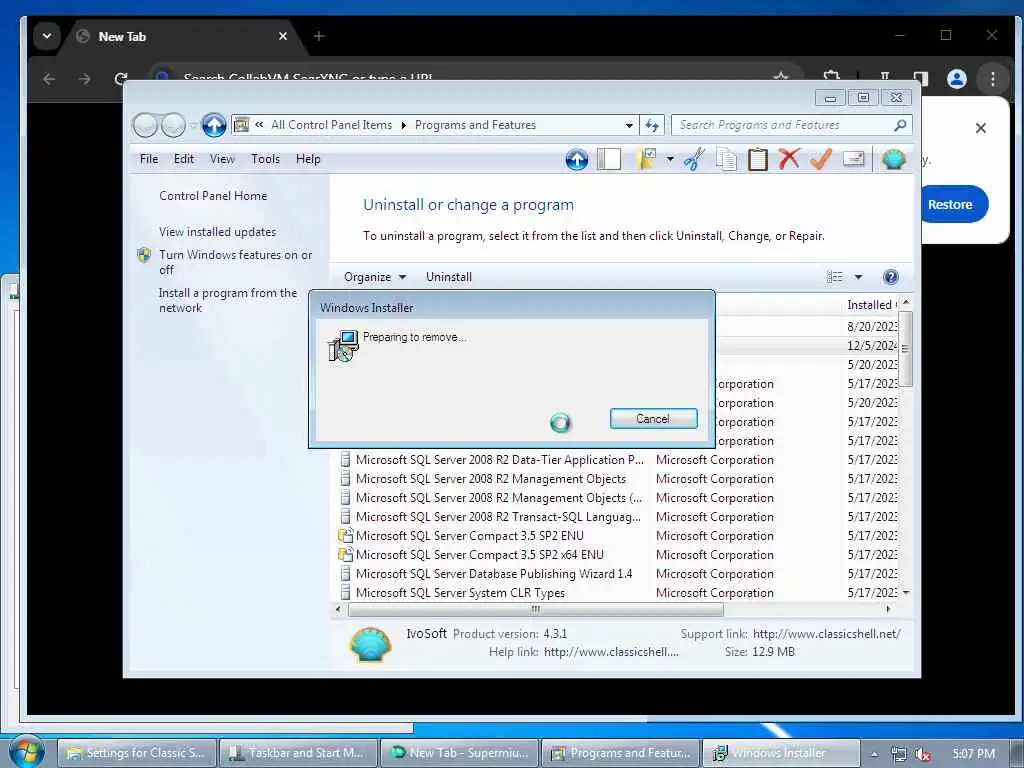
Task: Select Microsoft SQL Server 2008 R2 Data-Tier Application row
Action: (618, 460)
